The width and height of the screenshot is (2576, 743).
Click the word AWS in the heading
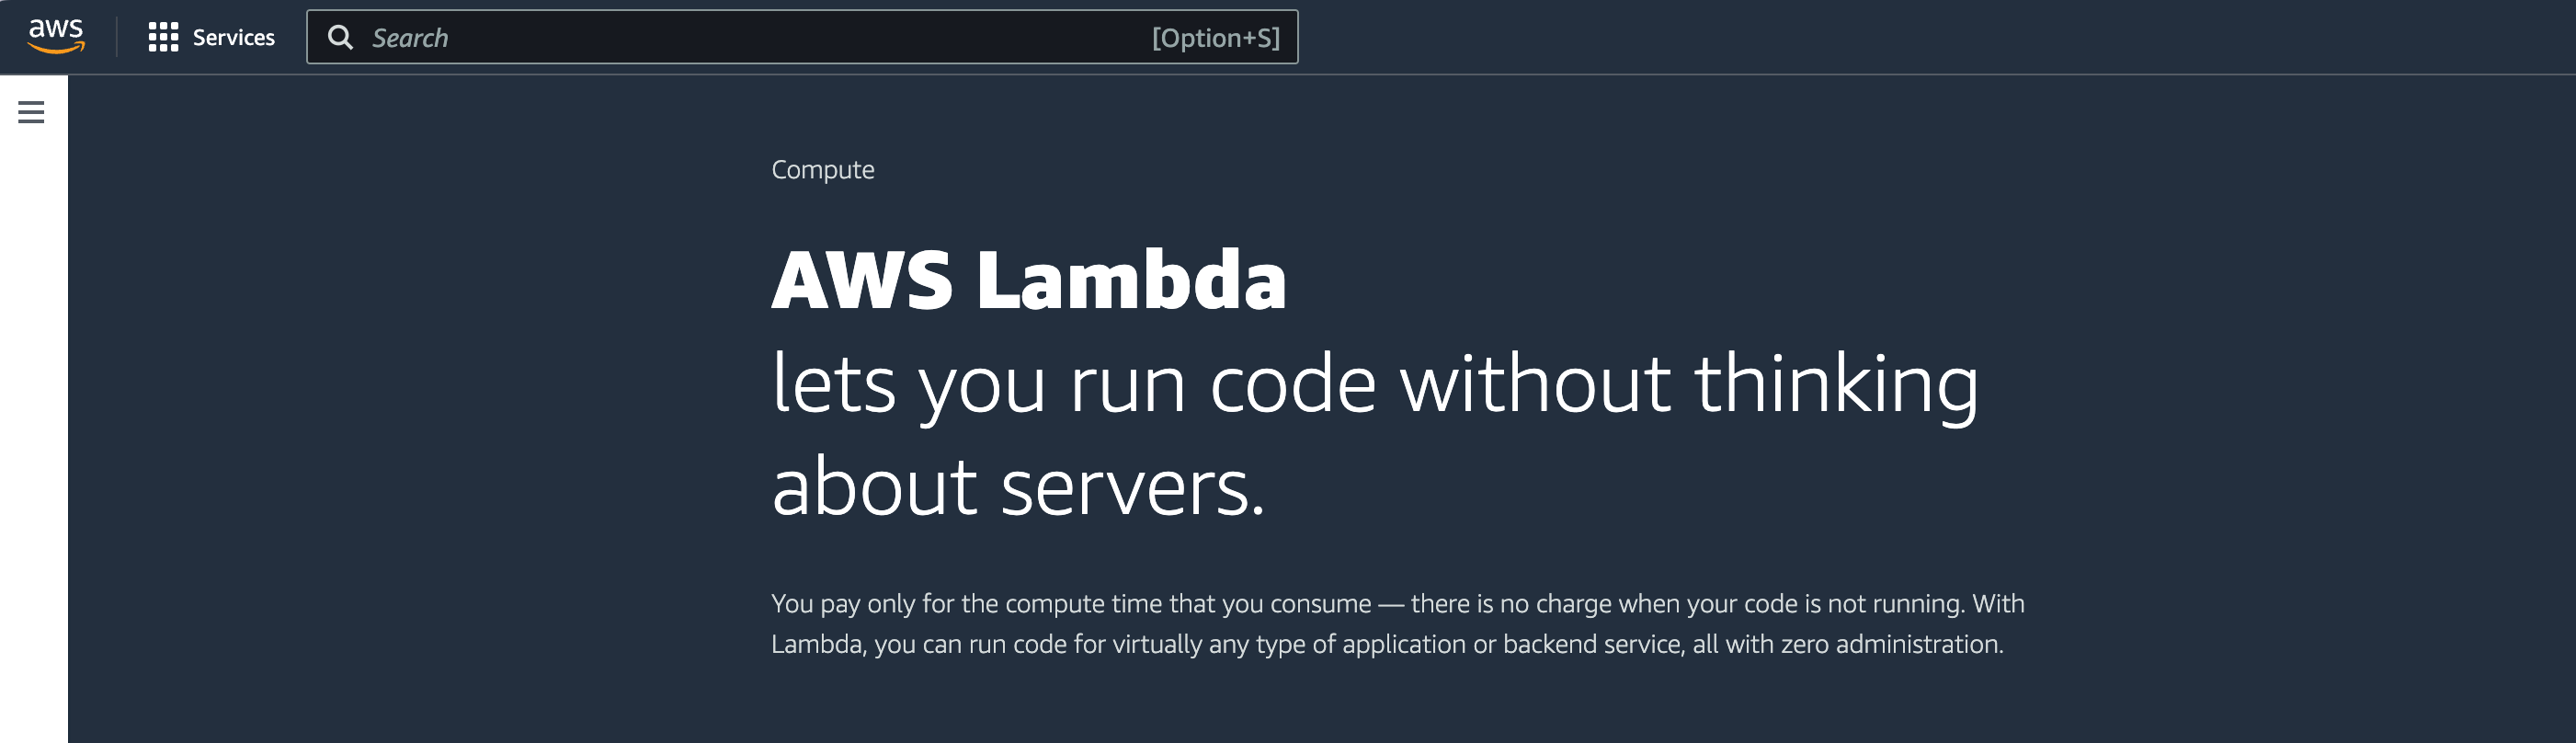coord(862,280)
